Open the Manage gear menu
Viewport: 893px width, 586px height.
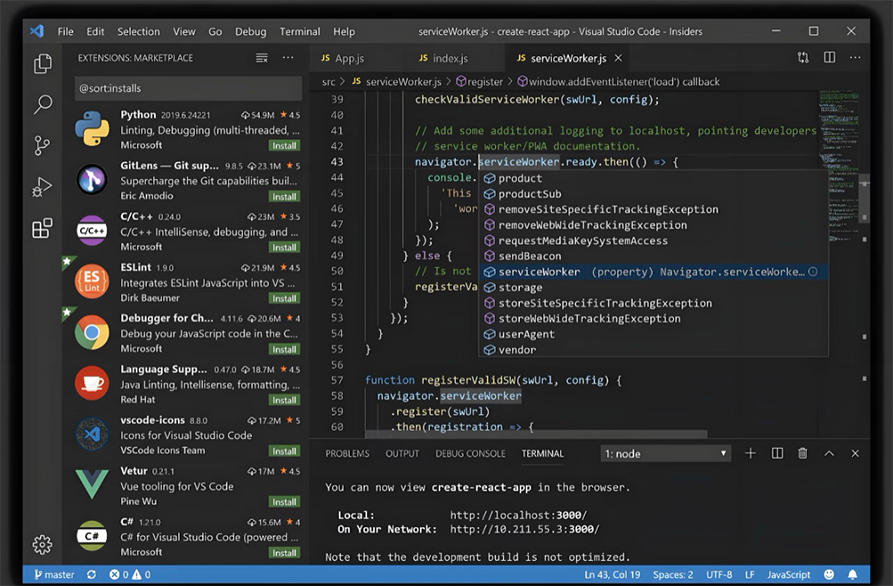point(42,545)
